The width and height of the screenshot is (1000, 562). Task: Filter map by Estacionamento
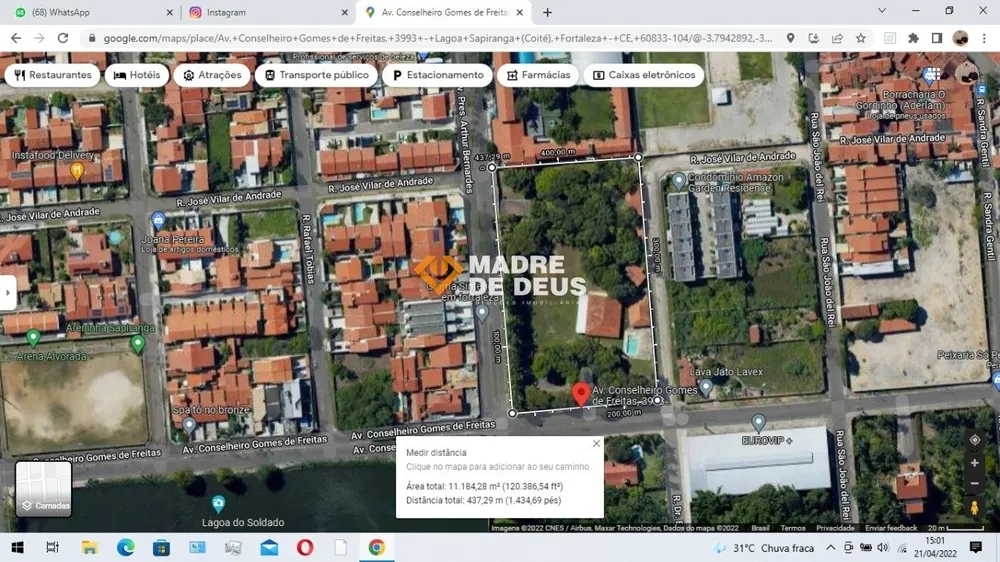[438, 75]
